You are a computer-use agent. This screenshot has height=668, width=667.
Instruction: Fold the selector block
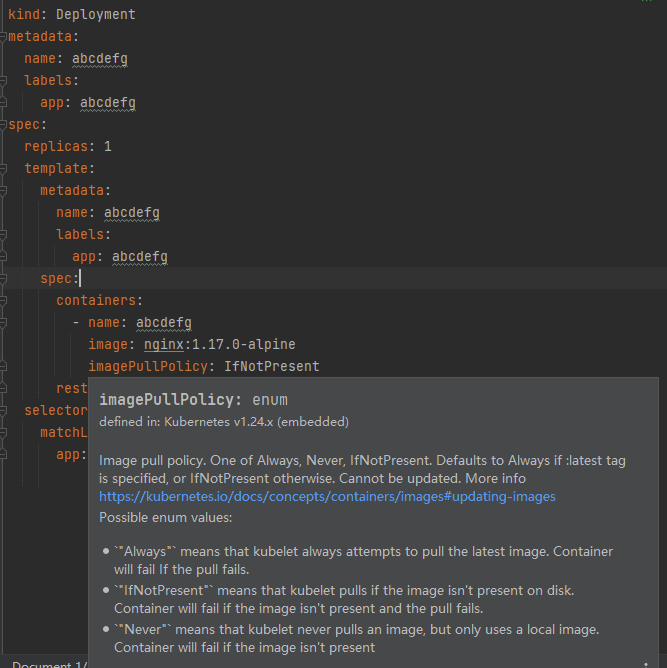[3, 411]
